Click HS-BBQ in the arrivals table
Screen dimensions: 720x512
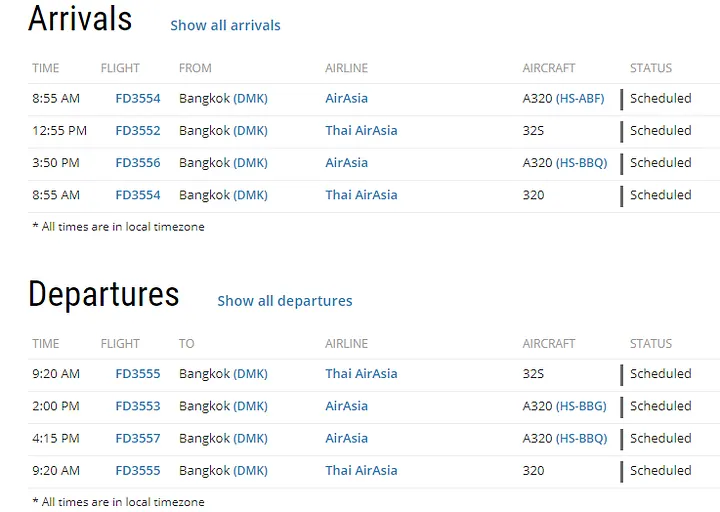point(581,163)
